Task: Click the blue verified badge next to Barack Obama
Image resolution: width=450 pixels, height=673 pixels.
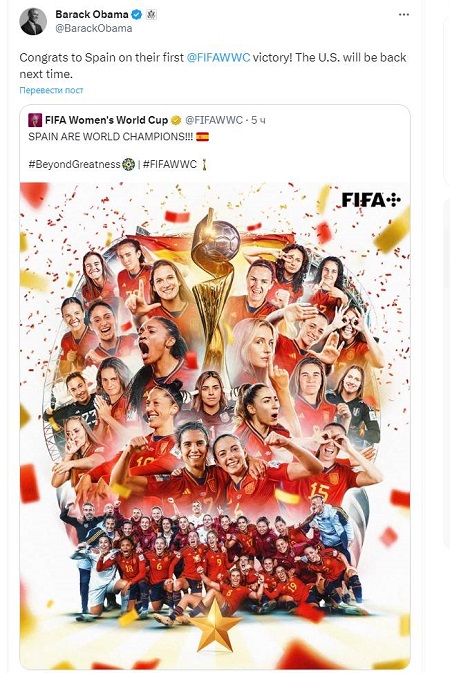Action: tap(137, 15)
